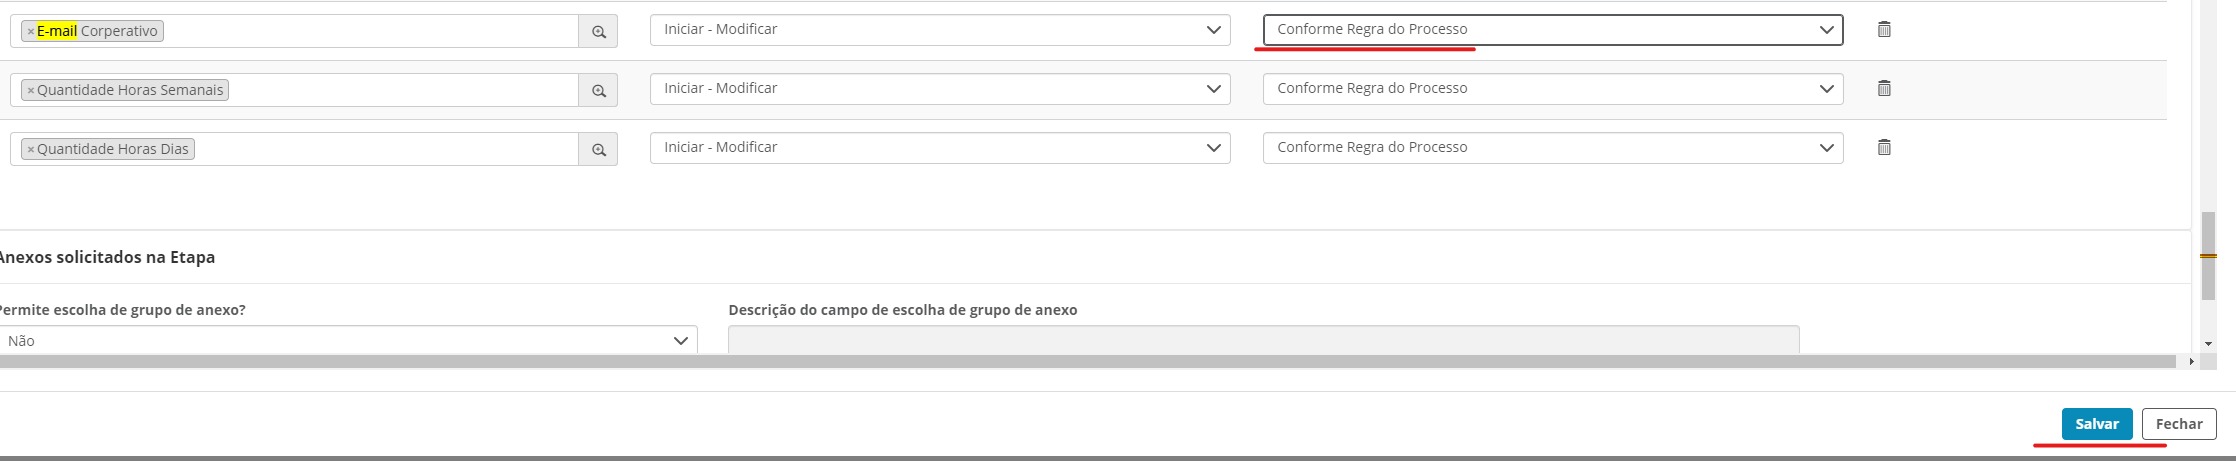The height and width of the screenshot is (461, 2236).
Task: Click the search icon beside Quantidade Horas Dias
Action: coord(598,149)
